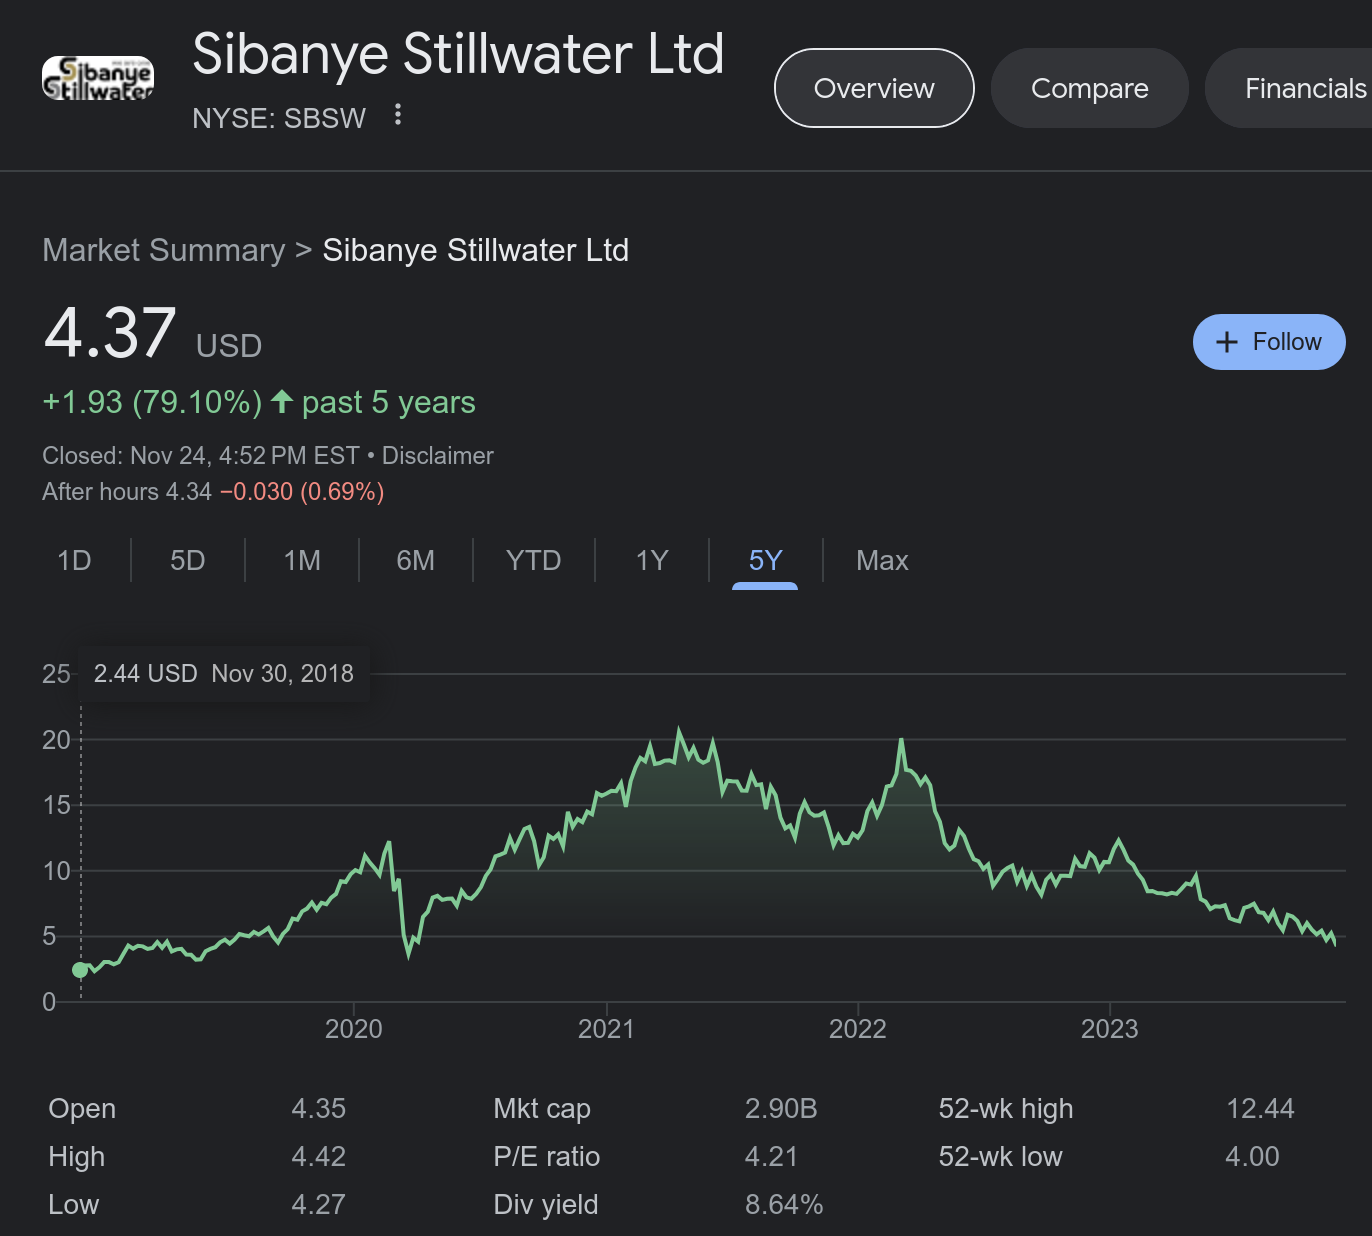Click the Sibanye Stillwater company logo
Viewport: 1372px width, 1236px height.
coord(98,79)
